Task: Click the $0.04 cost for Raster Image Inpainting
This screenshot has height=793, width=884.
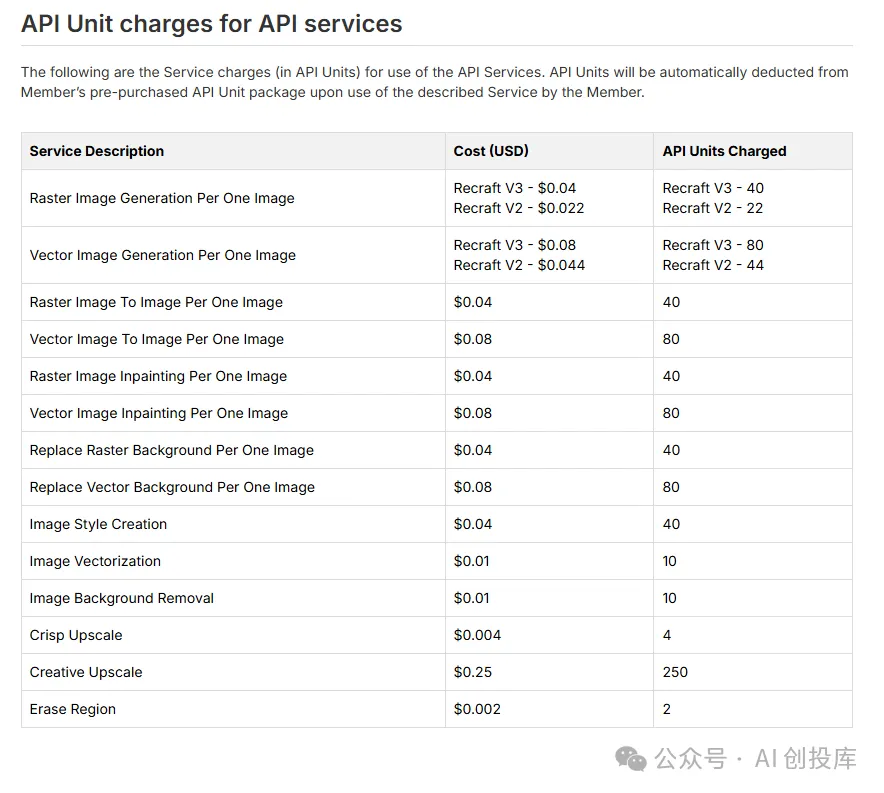Action: (x=473, y=376)
